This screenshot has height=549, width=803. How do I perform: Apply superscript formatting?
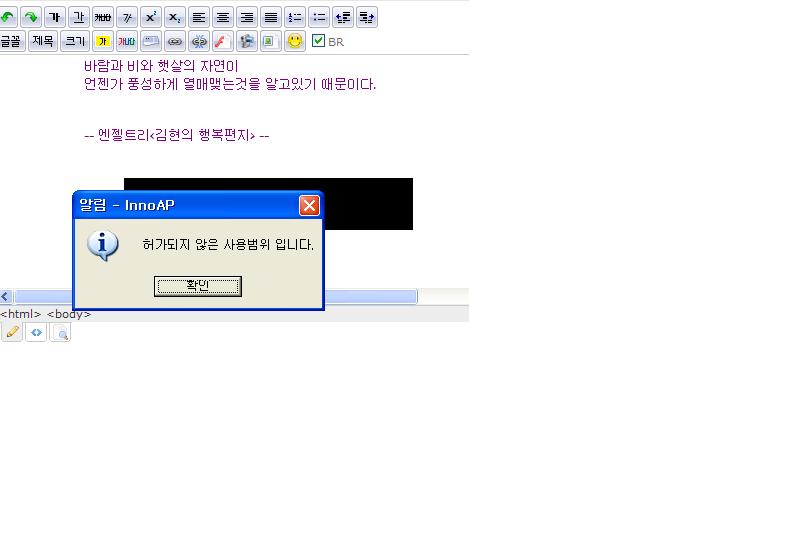click(150, 17)
